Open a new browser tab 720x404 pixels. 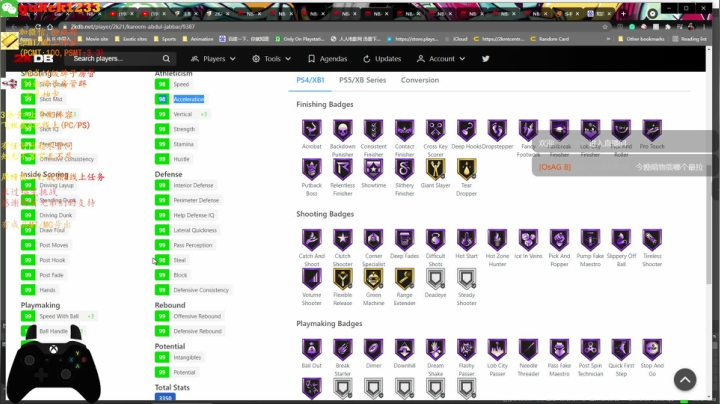click(x=623, y=14)
